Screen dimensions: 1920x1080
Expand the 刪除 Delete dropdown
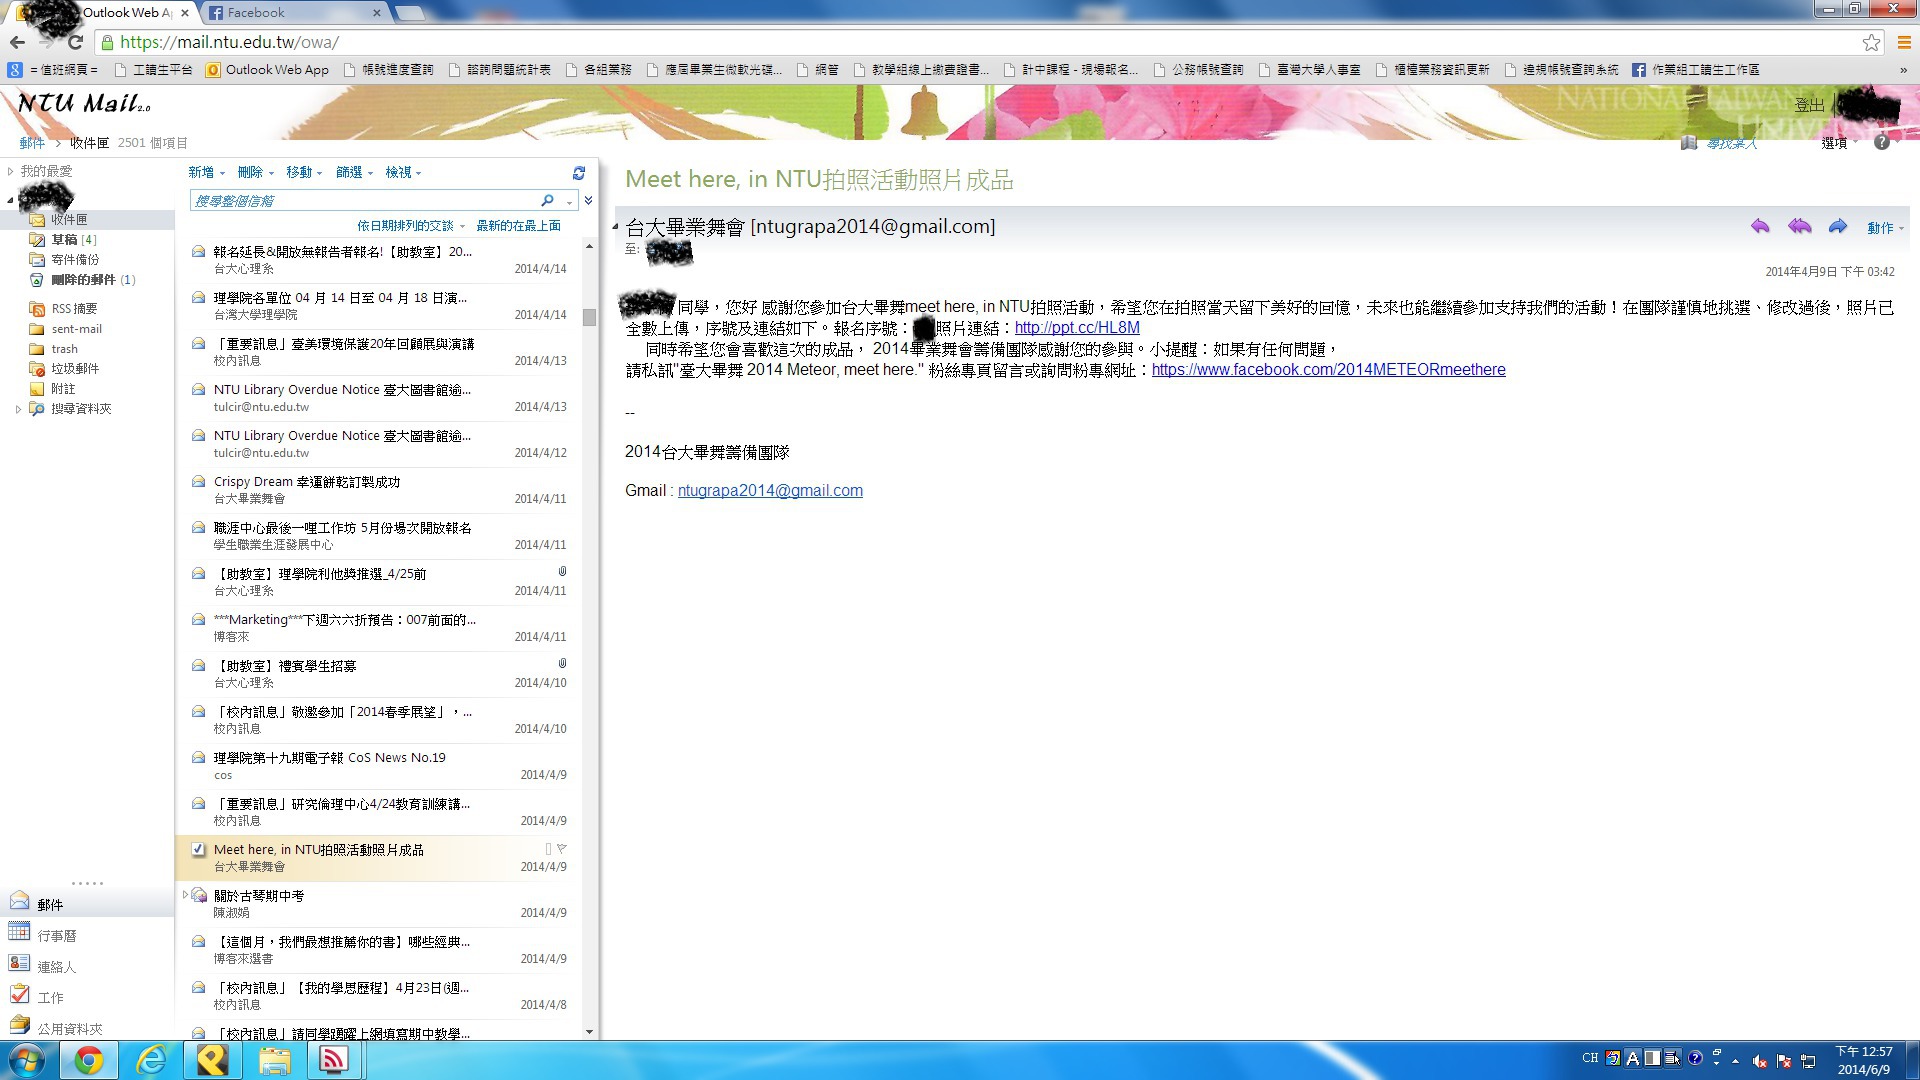pos(255,172)
